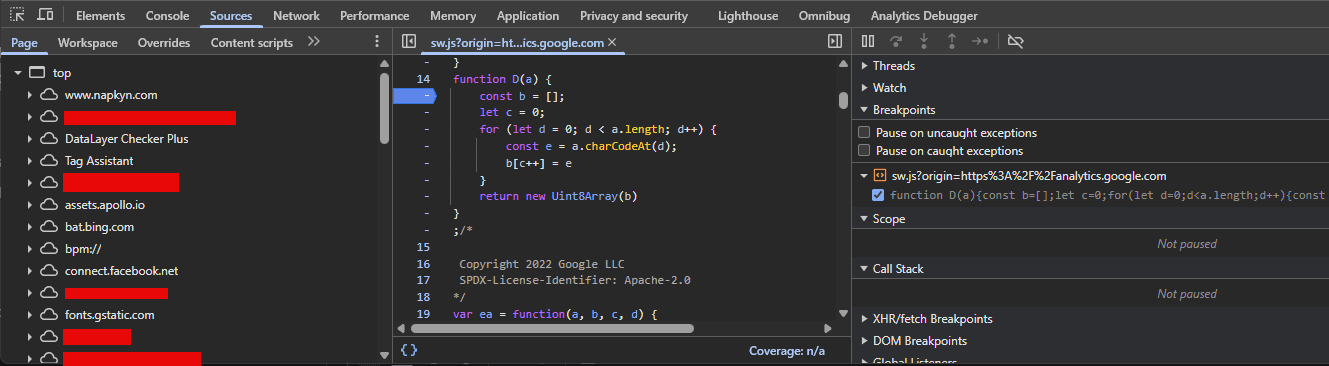Uncheck the function D(a) breakpoint checkbox

click(x=878, y=195)
